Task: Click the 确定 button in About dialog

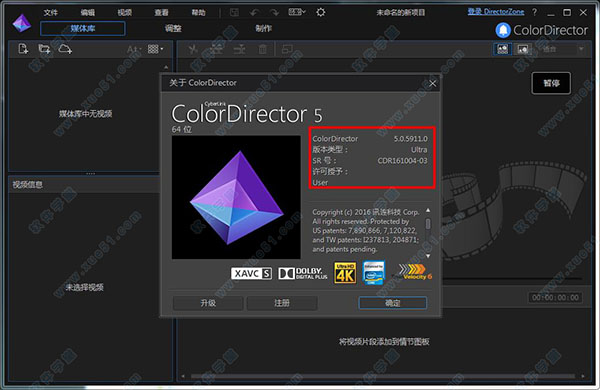Action: (x=393, y=303)
